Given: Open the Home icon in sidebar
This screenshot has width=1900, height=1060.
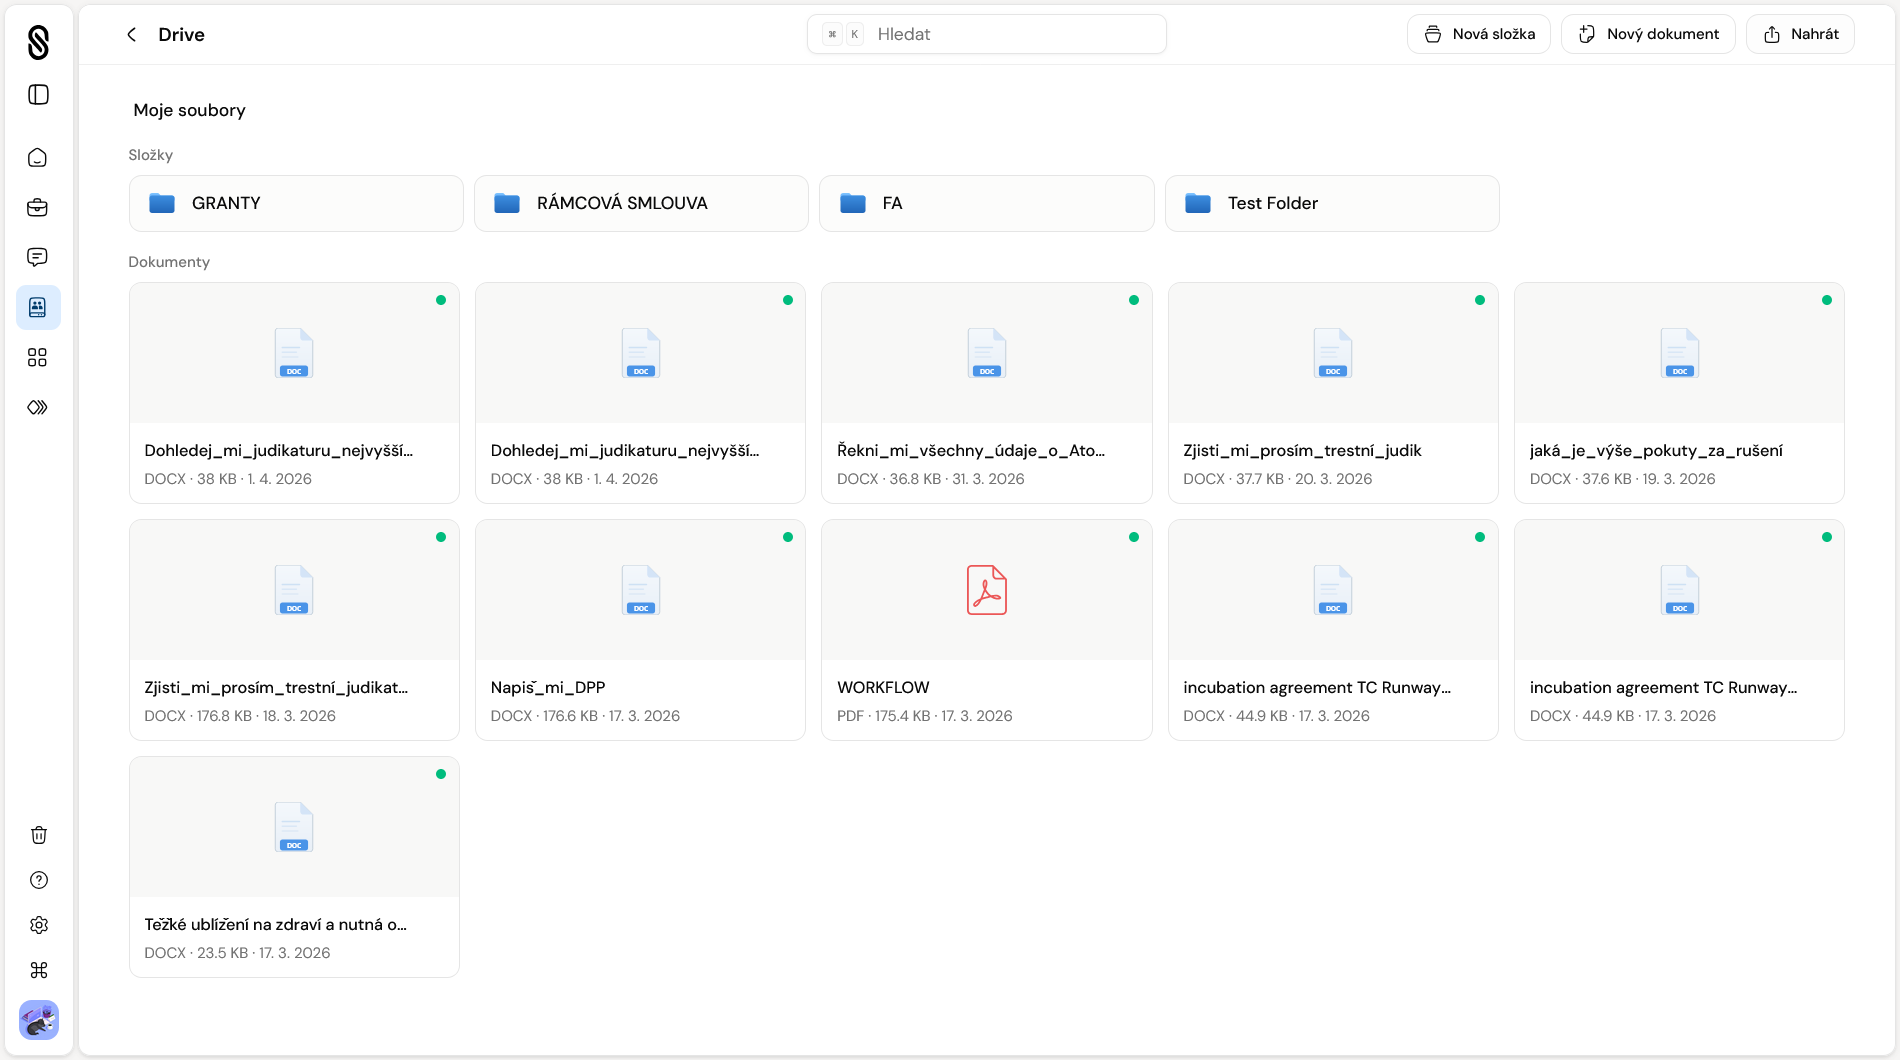Looking at the screenshot, I should point(38,158).
